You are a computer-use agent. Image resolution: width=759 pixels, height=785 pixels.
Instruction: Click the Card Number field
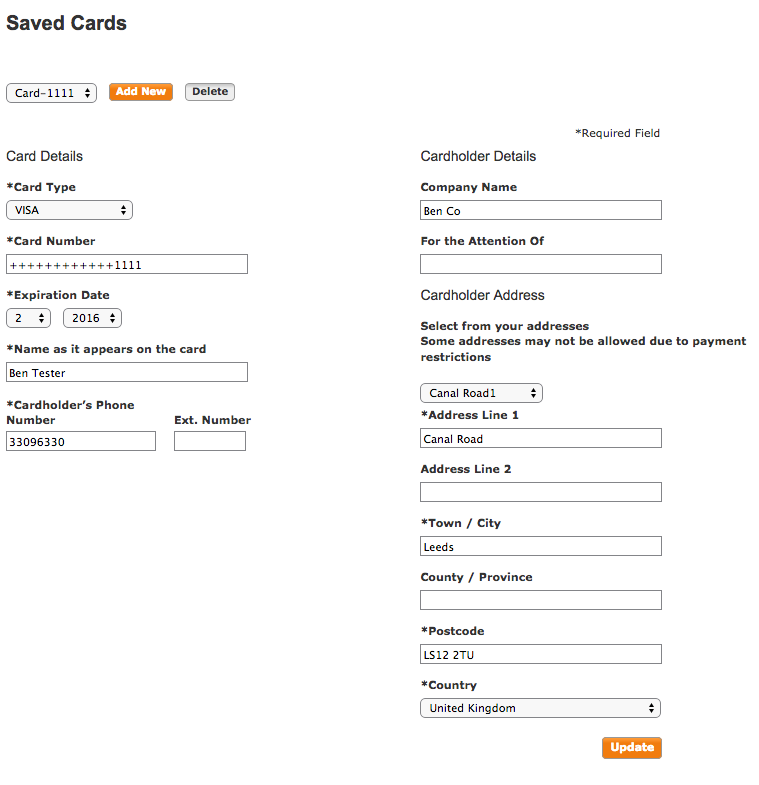click(x=127, y=264)
